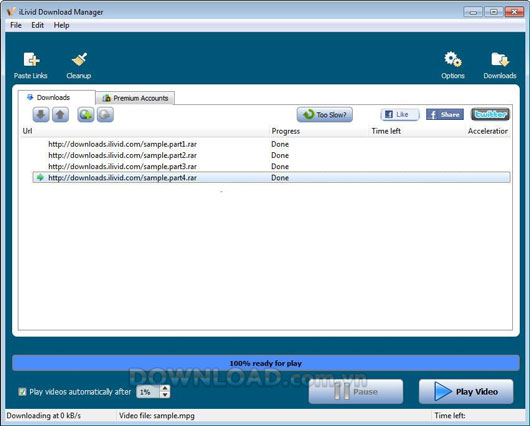Click the greyed-out globe button
The width and height of the screenshot is (530, 426).
(105, 115)
